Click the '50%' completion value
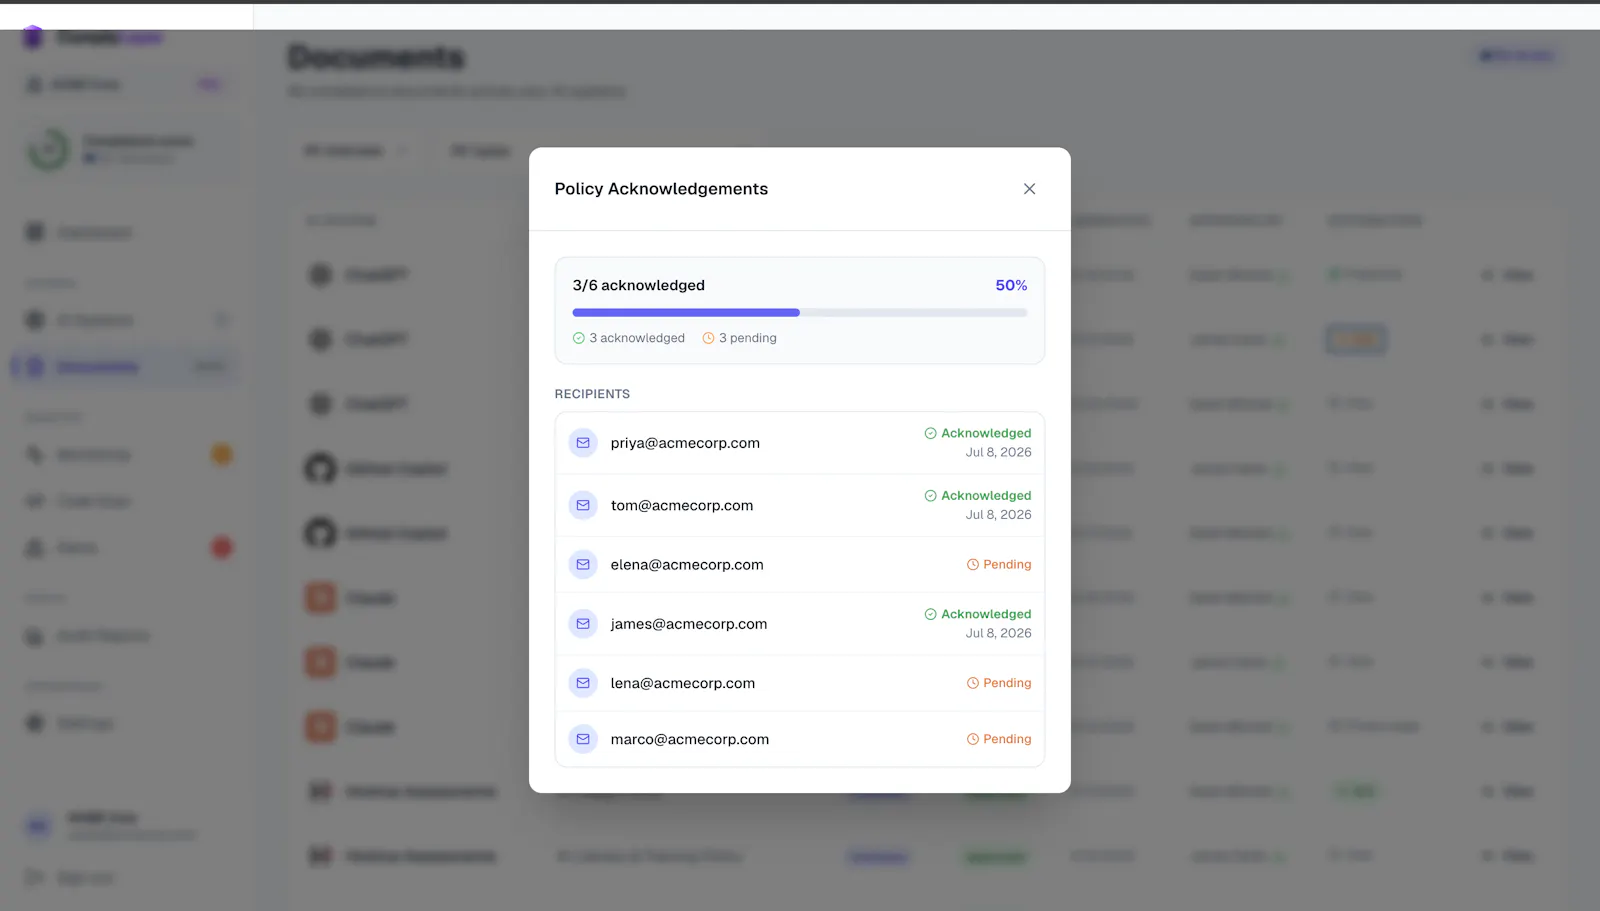 (x=1011, y=285)
